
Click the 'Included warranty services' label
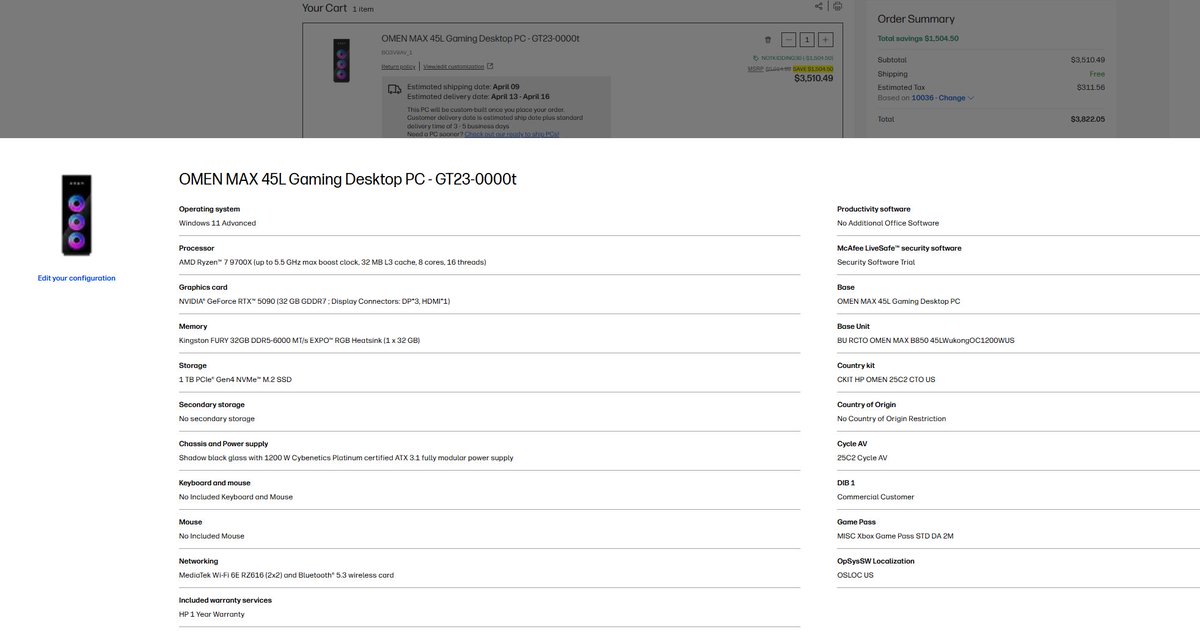(x=225, y=600)
